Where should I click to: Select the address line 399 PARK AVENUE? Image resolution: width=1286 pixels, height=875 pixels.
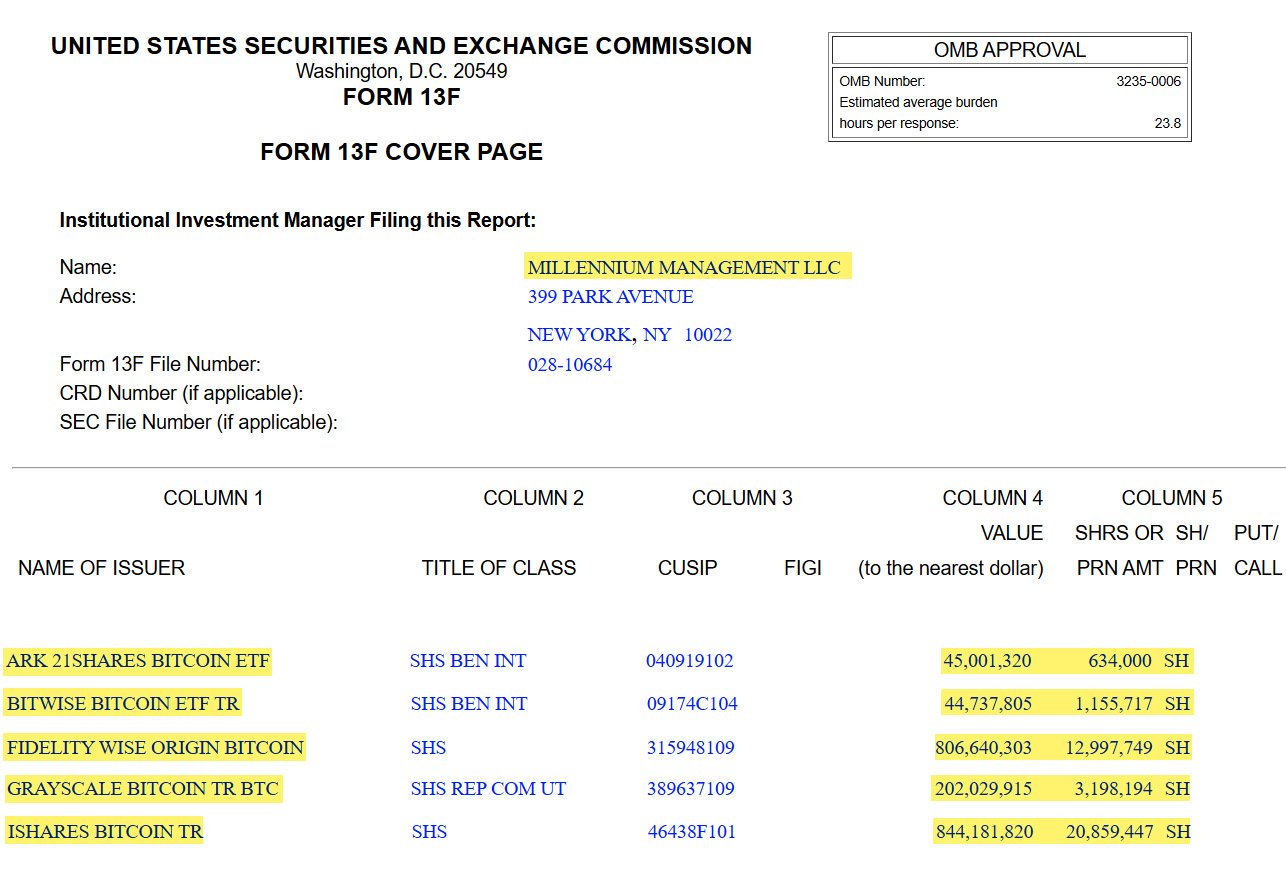tap(610, 297)
